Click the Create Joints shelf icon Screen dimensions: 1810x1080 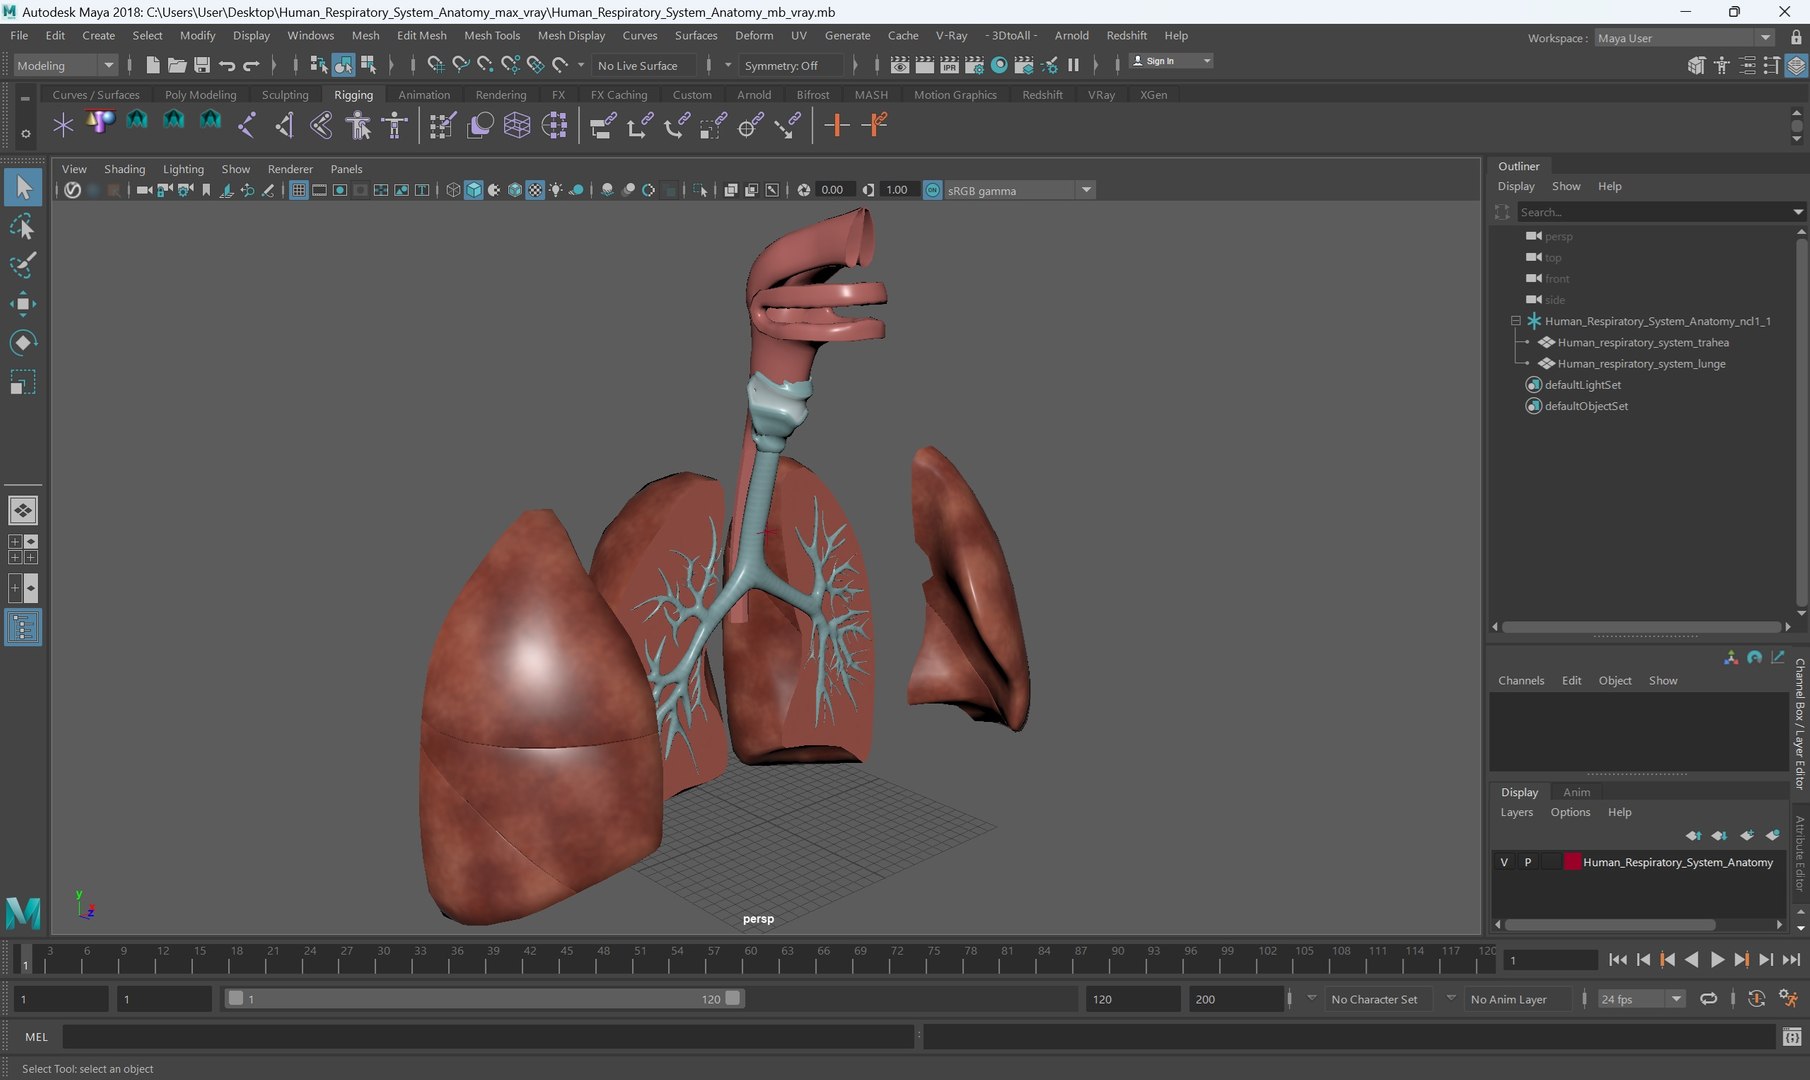coord(247,125)
